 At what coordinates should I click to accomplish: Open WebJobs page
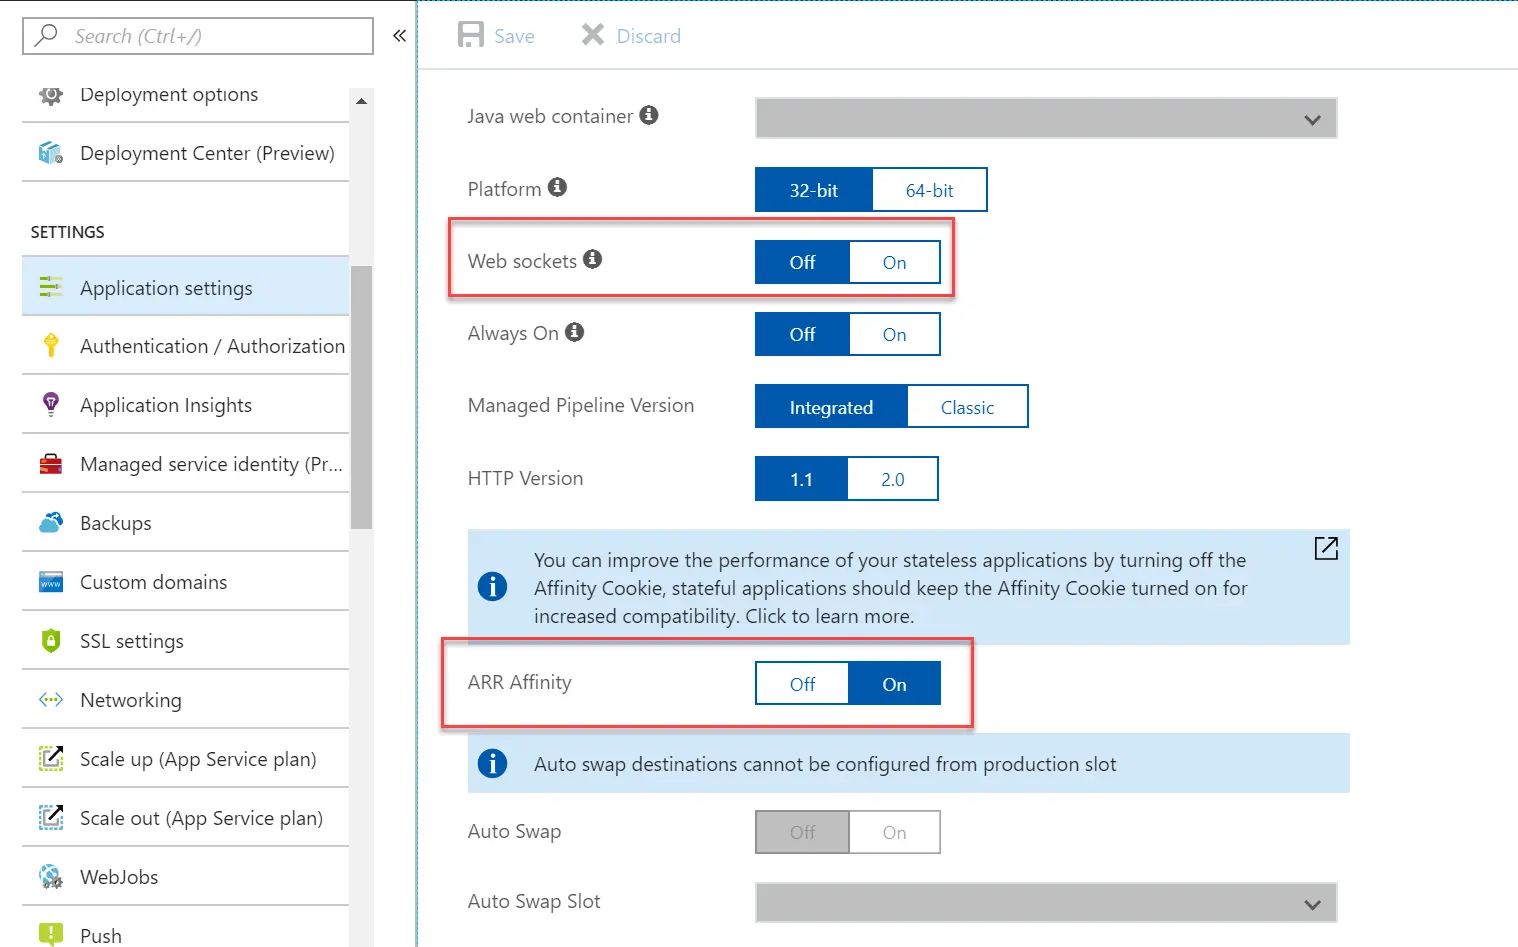coord(185,877)
